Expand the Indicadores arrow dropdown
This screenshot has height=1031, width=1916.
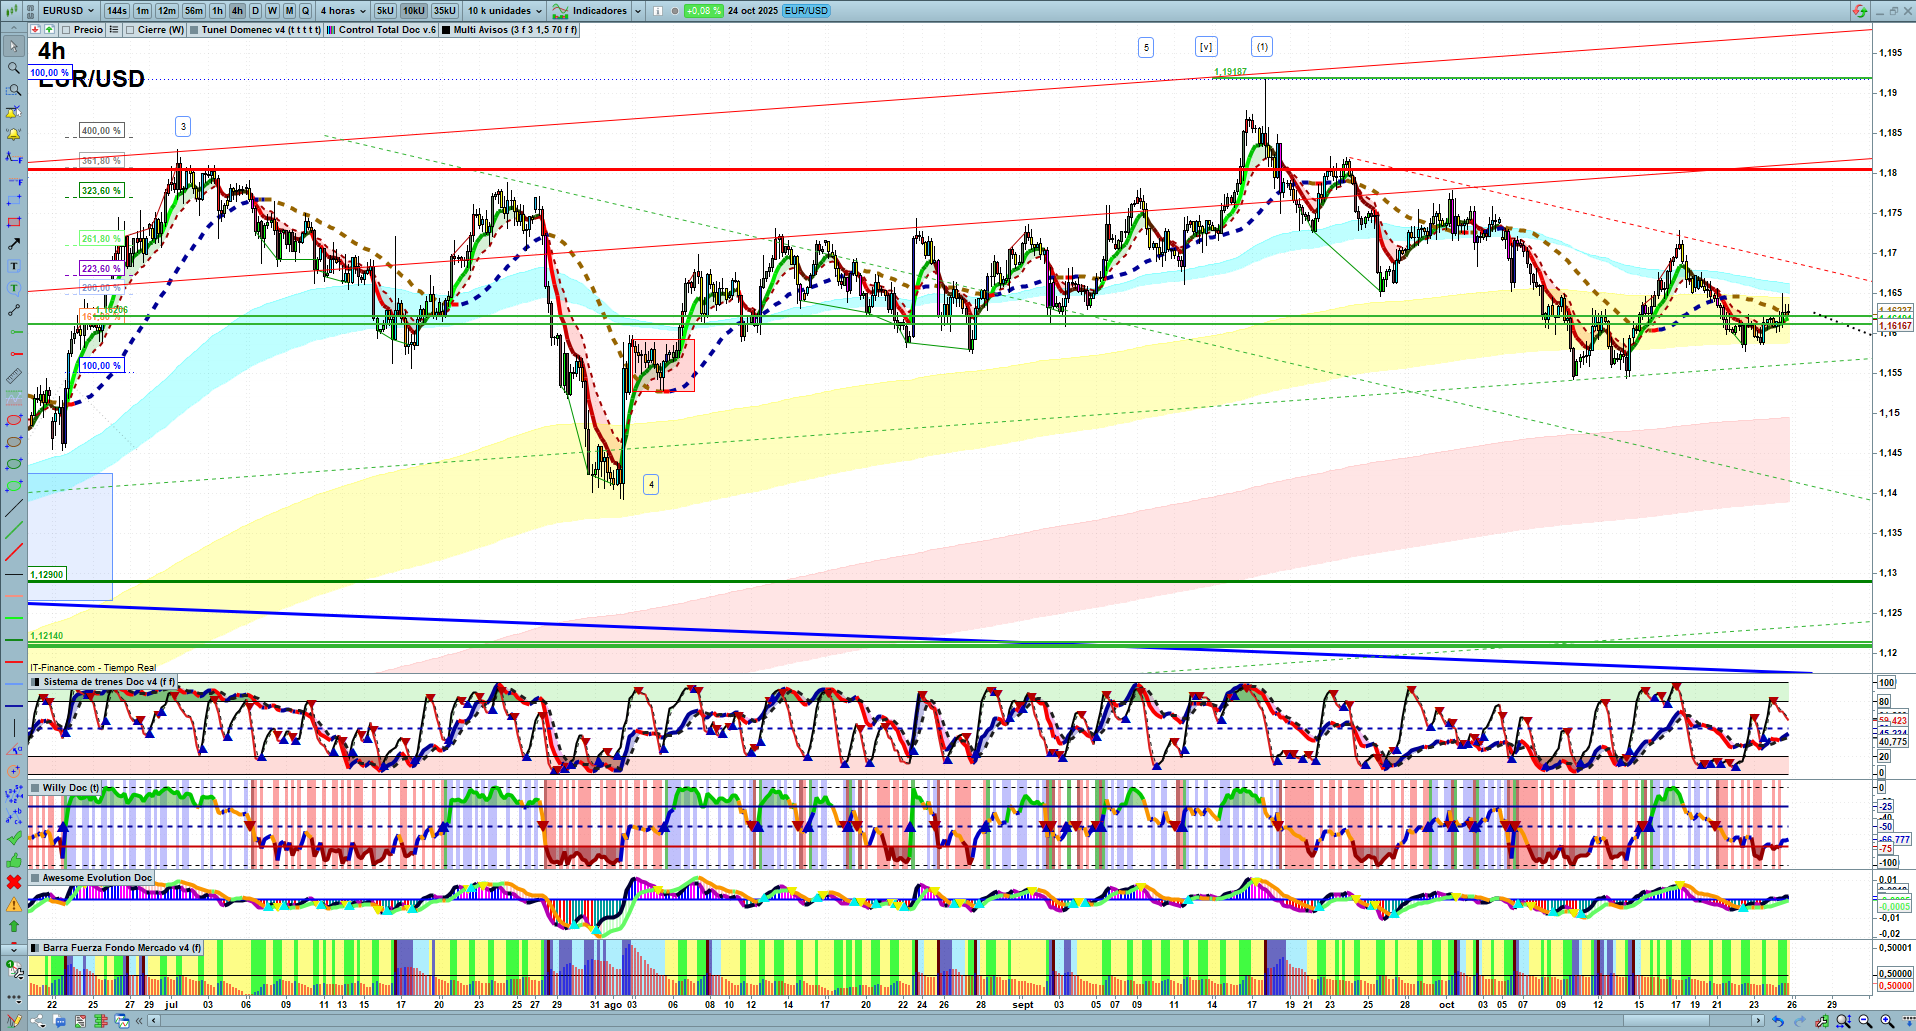[638, 11]
